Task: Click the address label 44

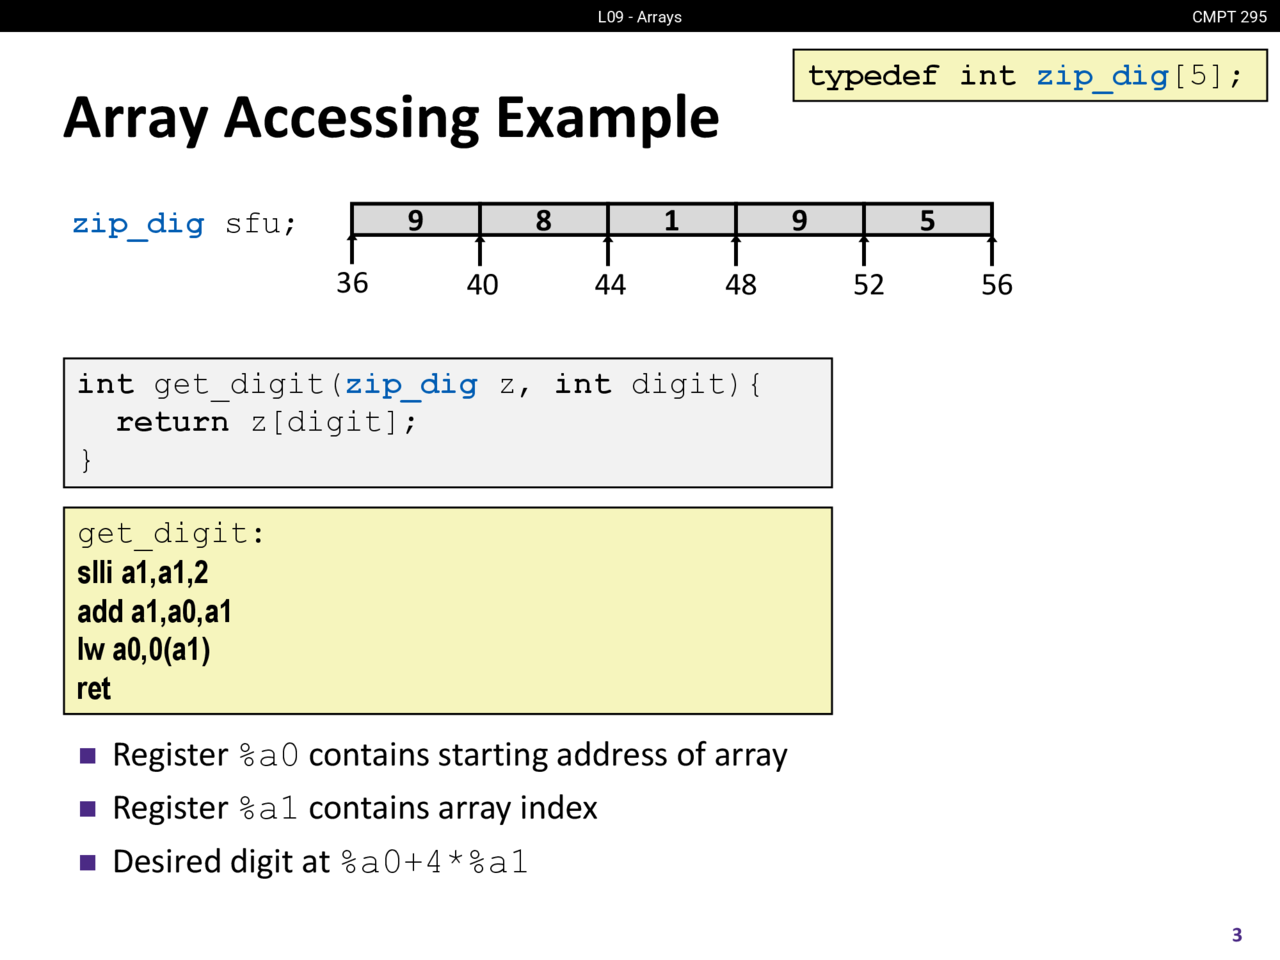Action: pyautogui.click(x=610, y=285)
